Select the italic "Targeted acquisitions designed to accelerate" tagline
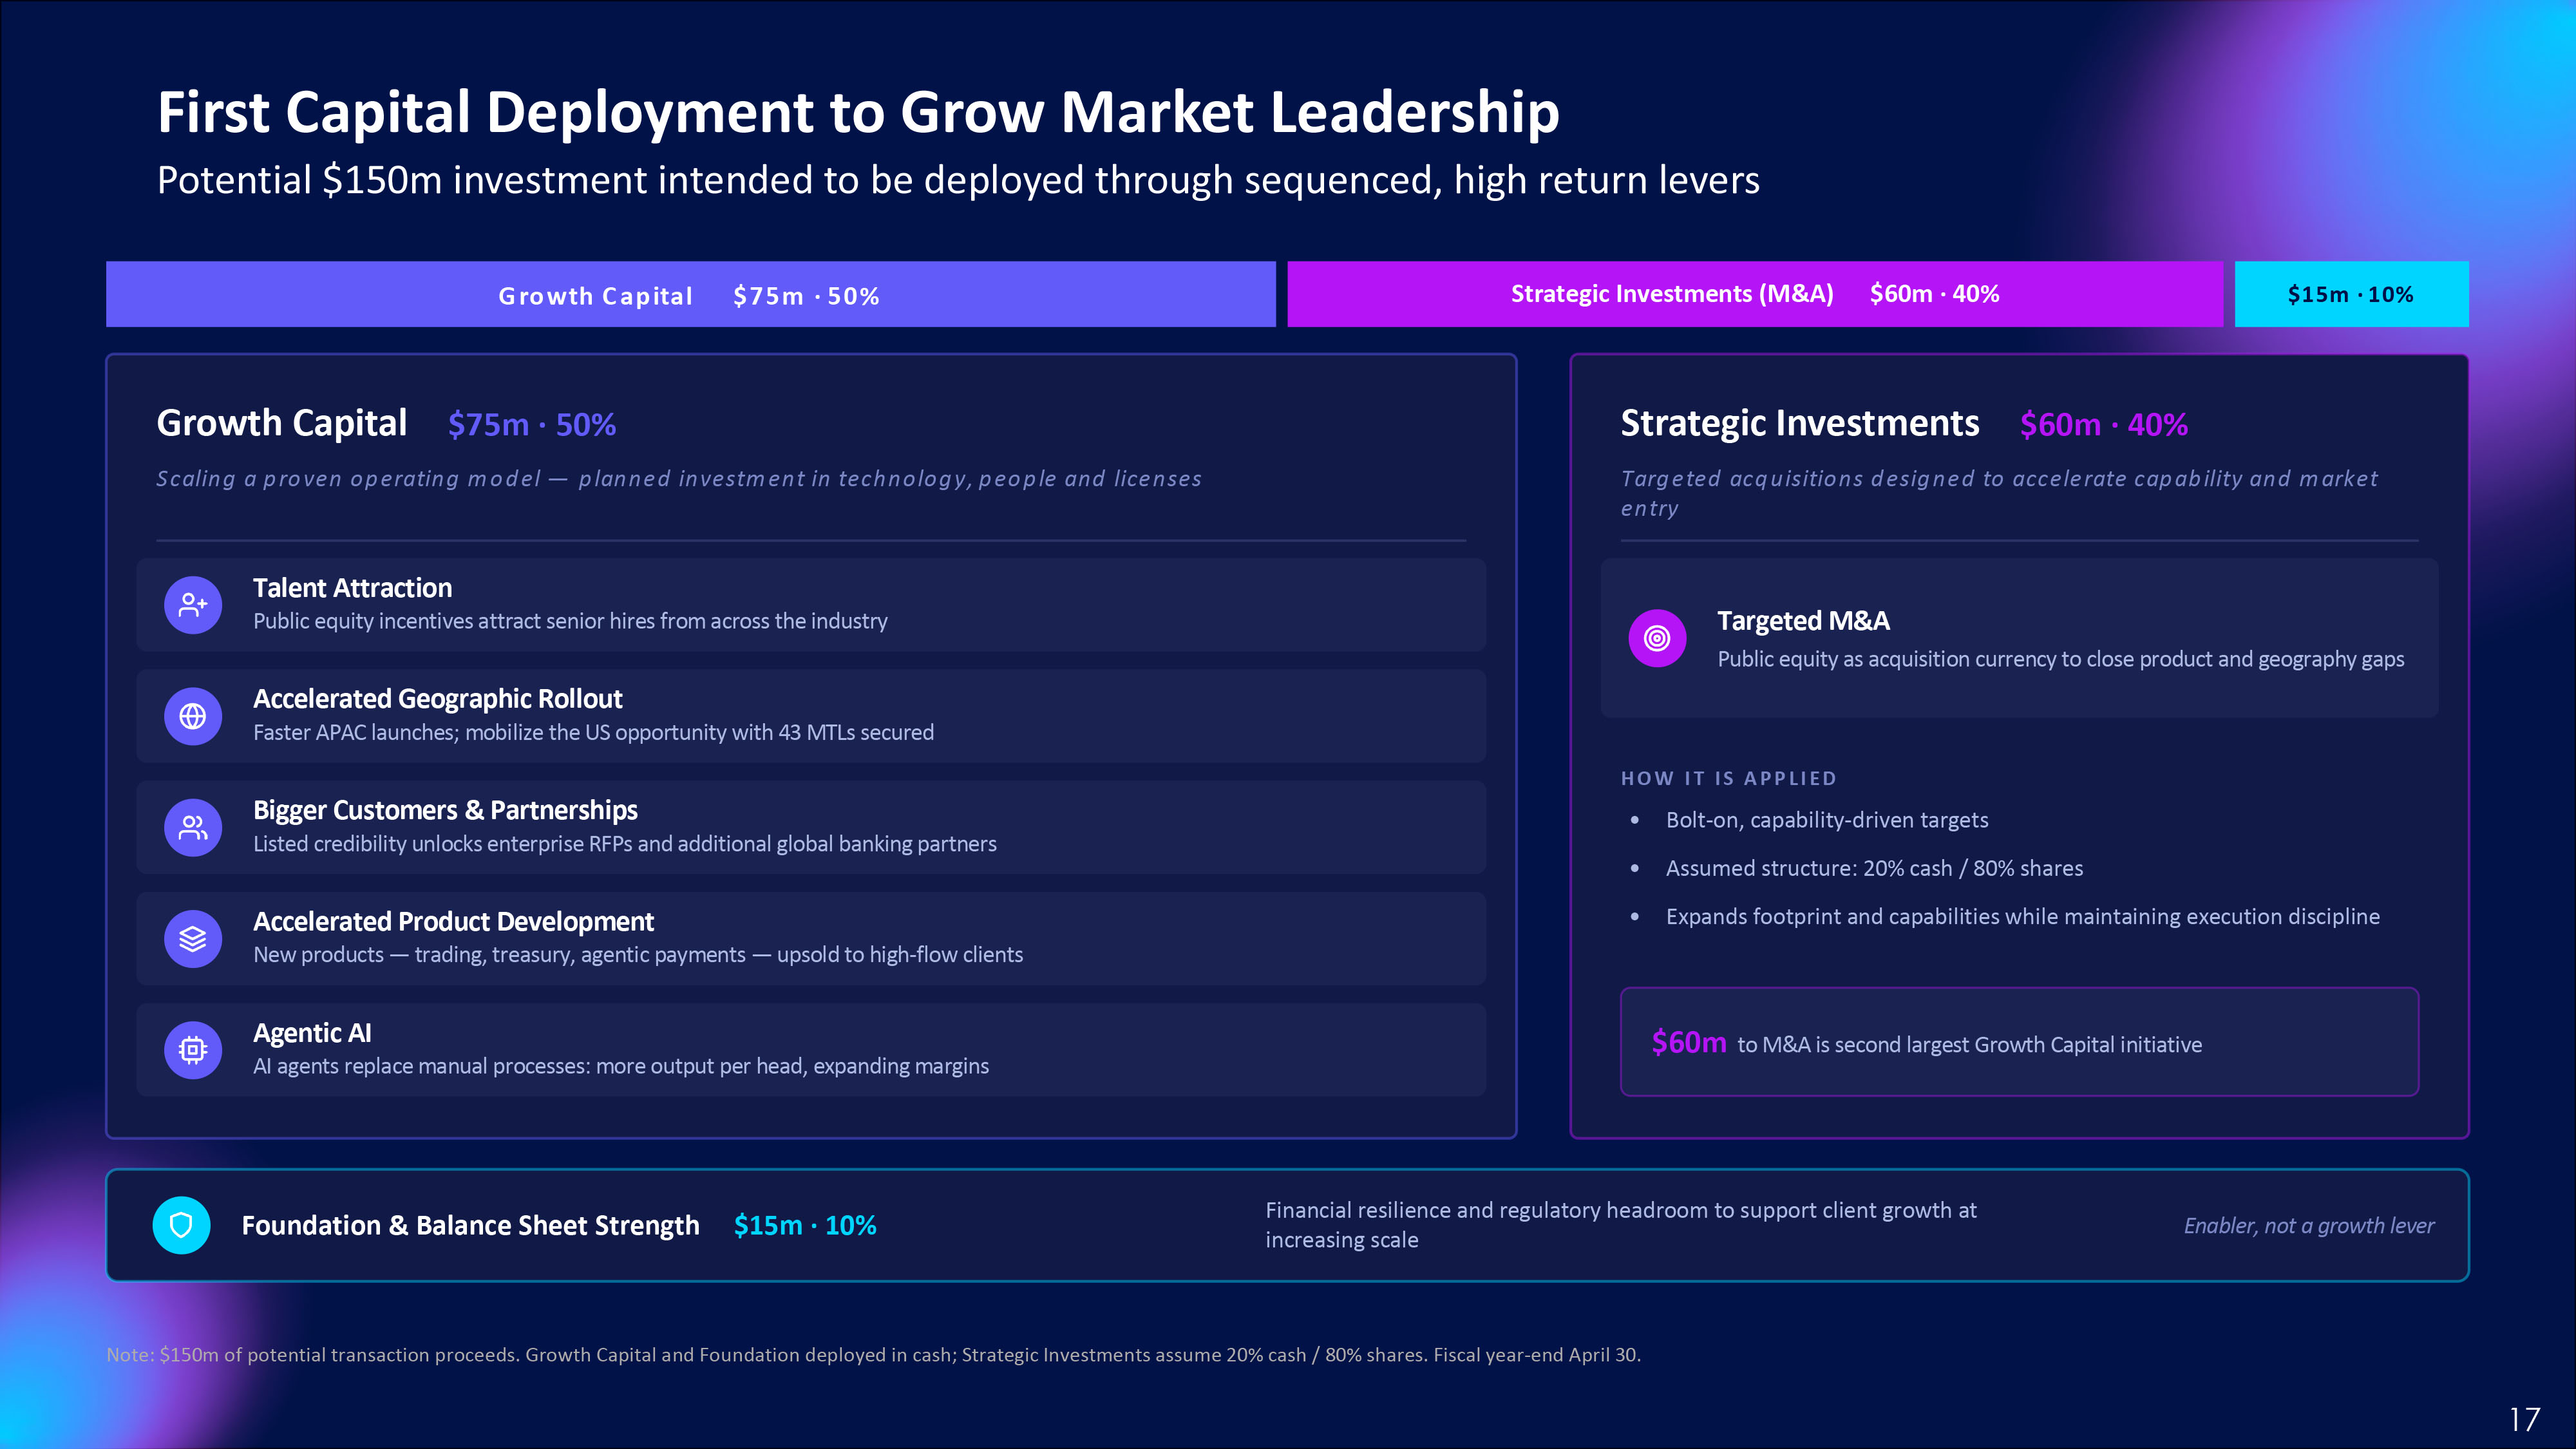This screenshot has width=2576, height=1449. coord(1999,493)
